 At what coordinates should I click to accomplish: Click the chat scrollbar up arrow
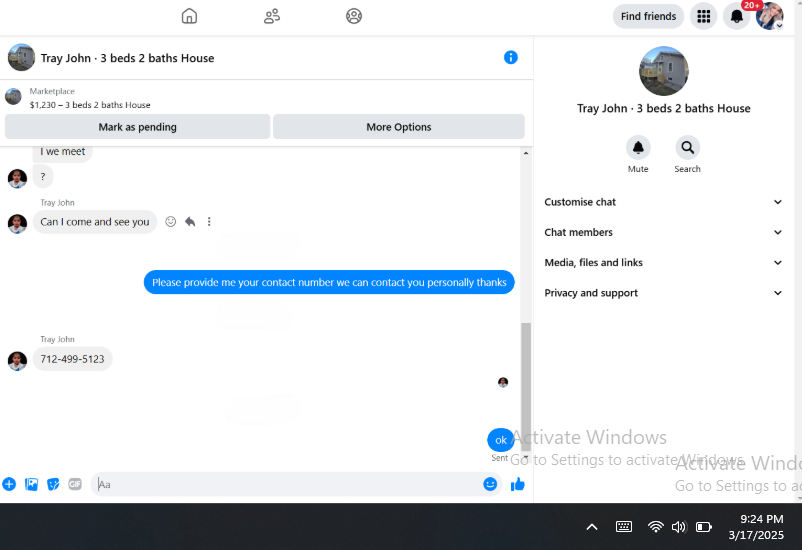(x=526, y=153)
